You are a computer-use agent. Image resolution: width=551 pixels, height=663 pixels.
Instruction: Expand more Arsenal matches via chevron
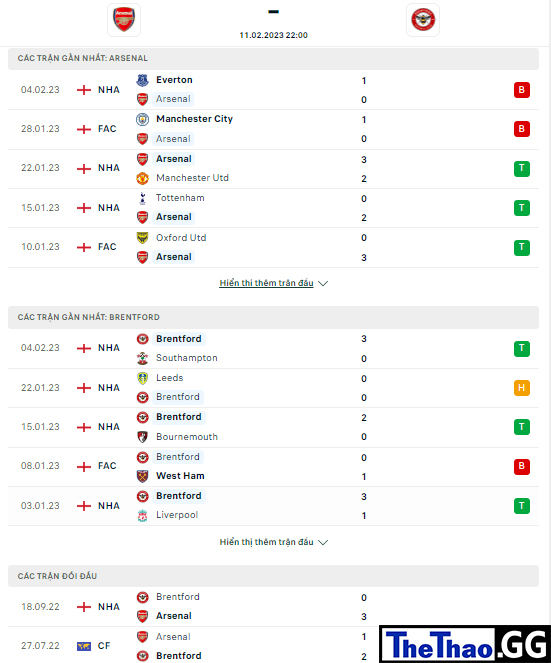tap(323, 283)
